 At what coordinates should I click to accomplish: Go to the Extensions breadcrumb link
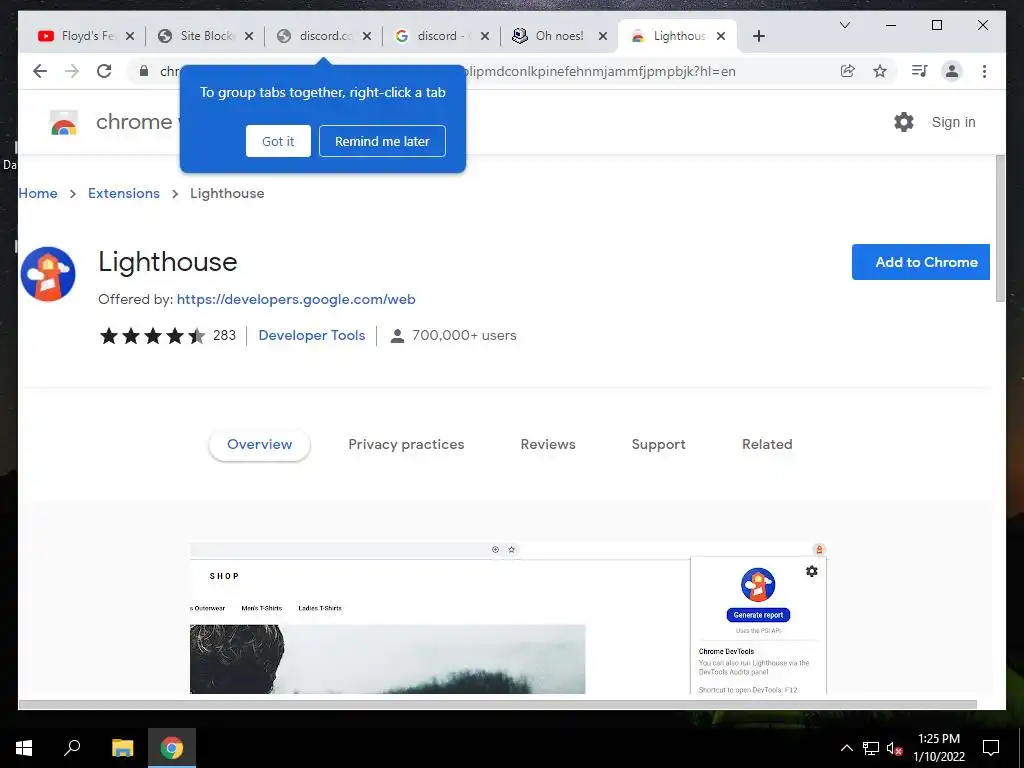tap(124, 193)
